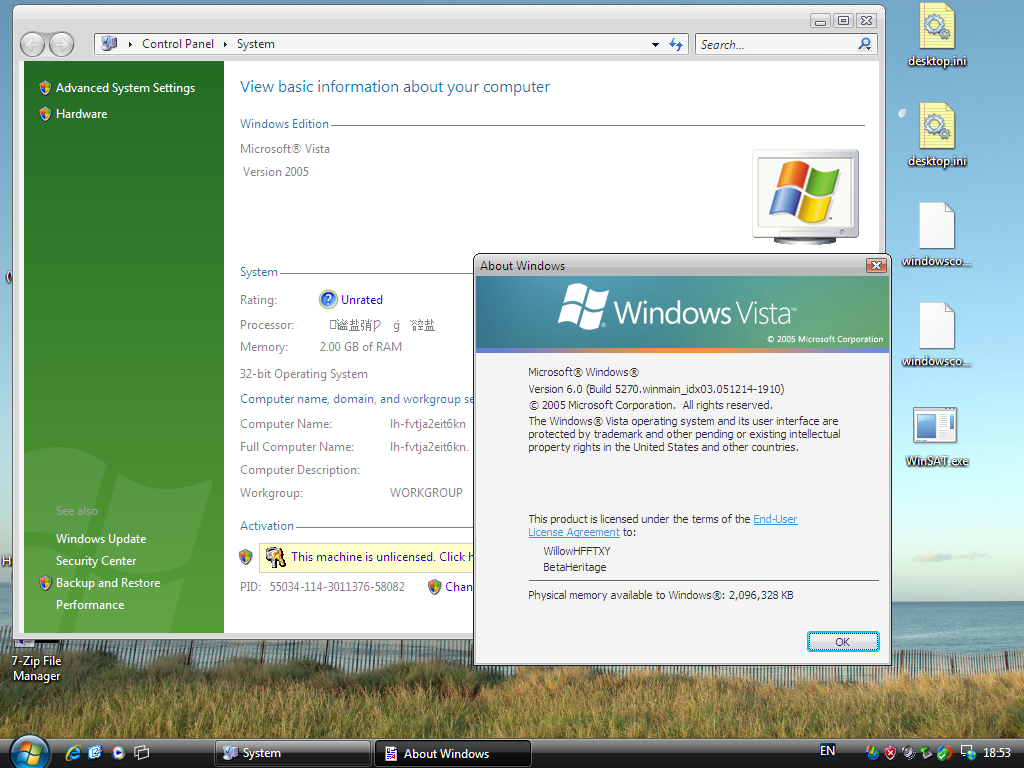This screenshot has height=768, width=1024.
Task: Select the 7-Zip File Manager desktop shortcut
Action: 37,661
